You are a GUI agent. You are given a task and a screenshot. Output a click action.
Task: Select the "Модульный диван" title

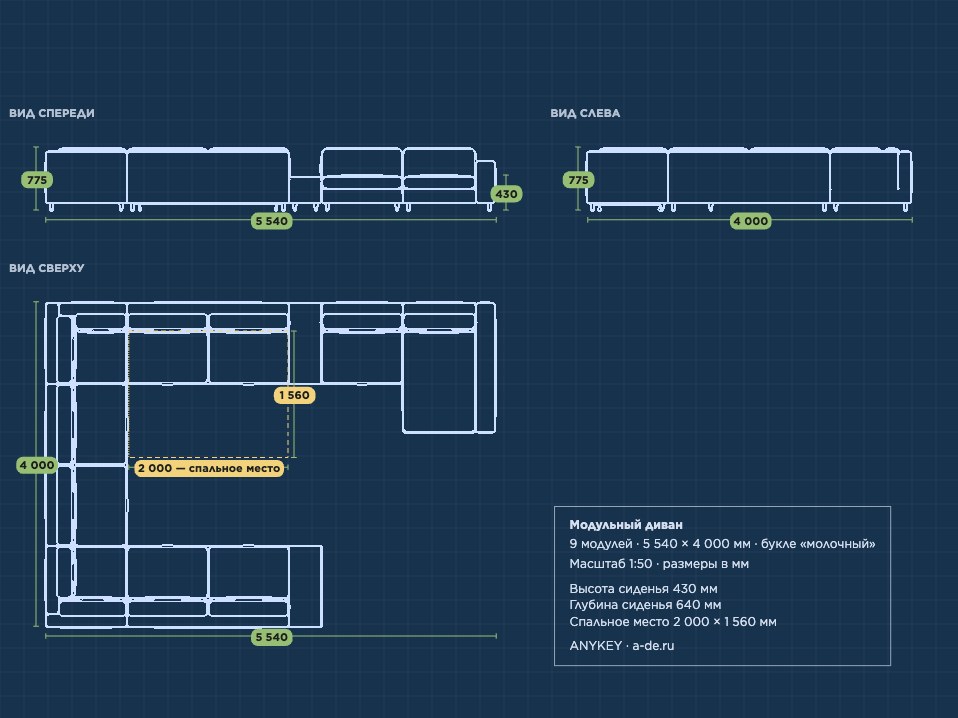coord(626,524)
